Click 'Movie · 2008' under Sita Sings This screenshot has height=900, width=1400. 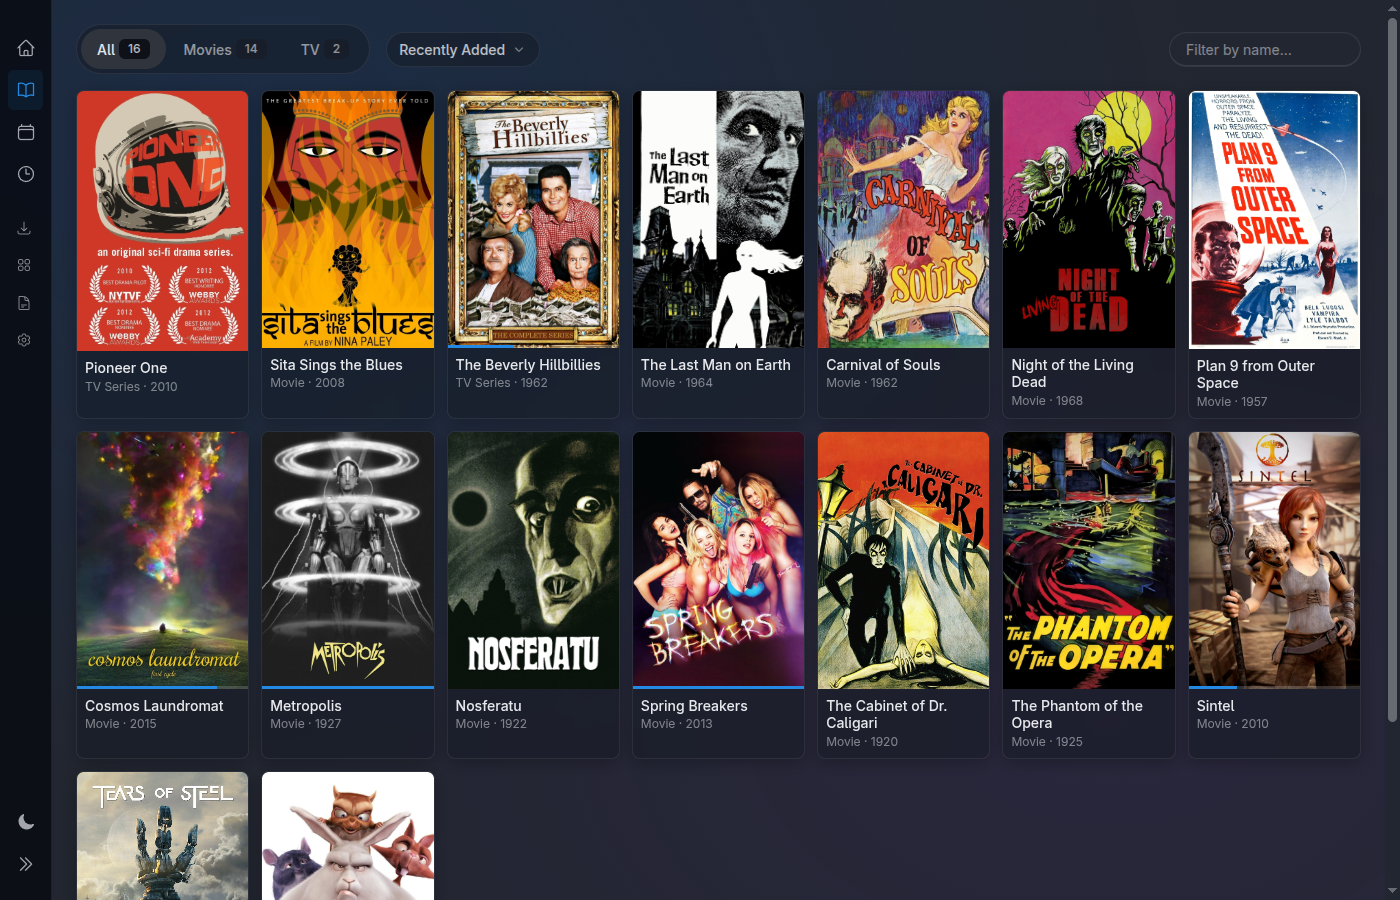click(x=307, y=383)
